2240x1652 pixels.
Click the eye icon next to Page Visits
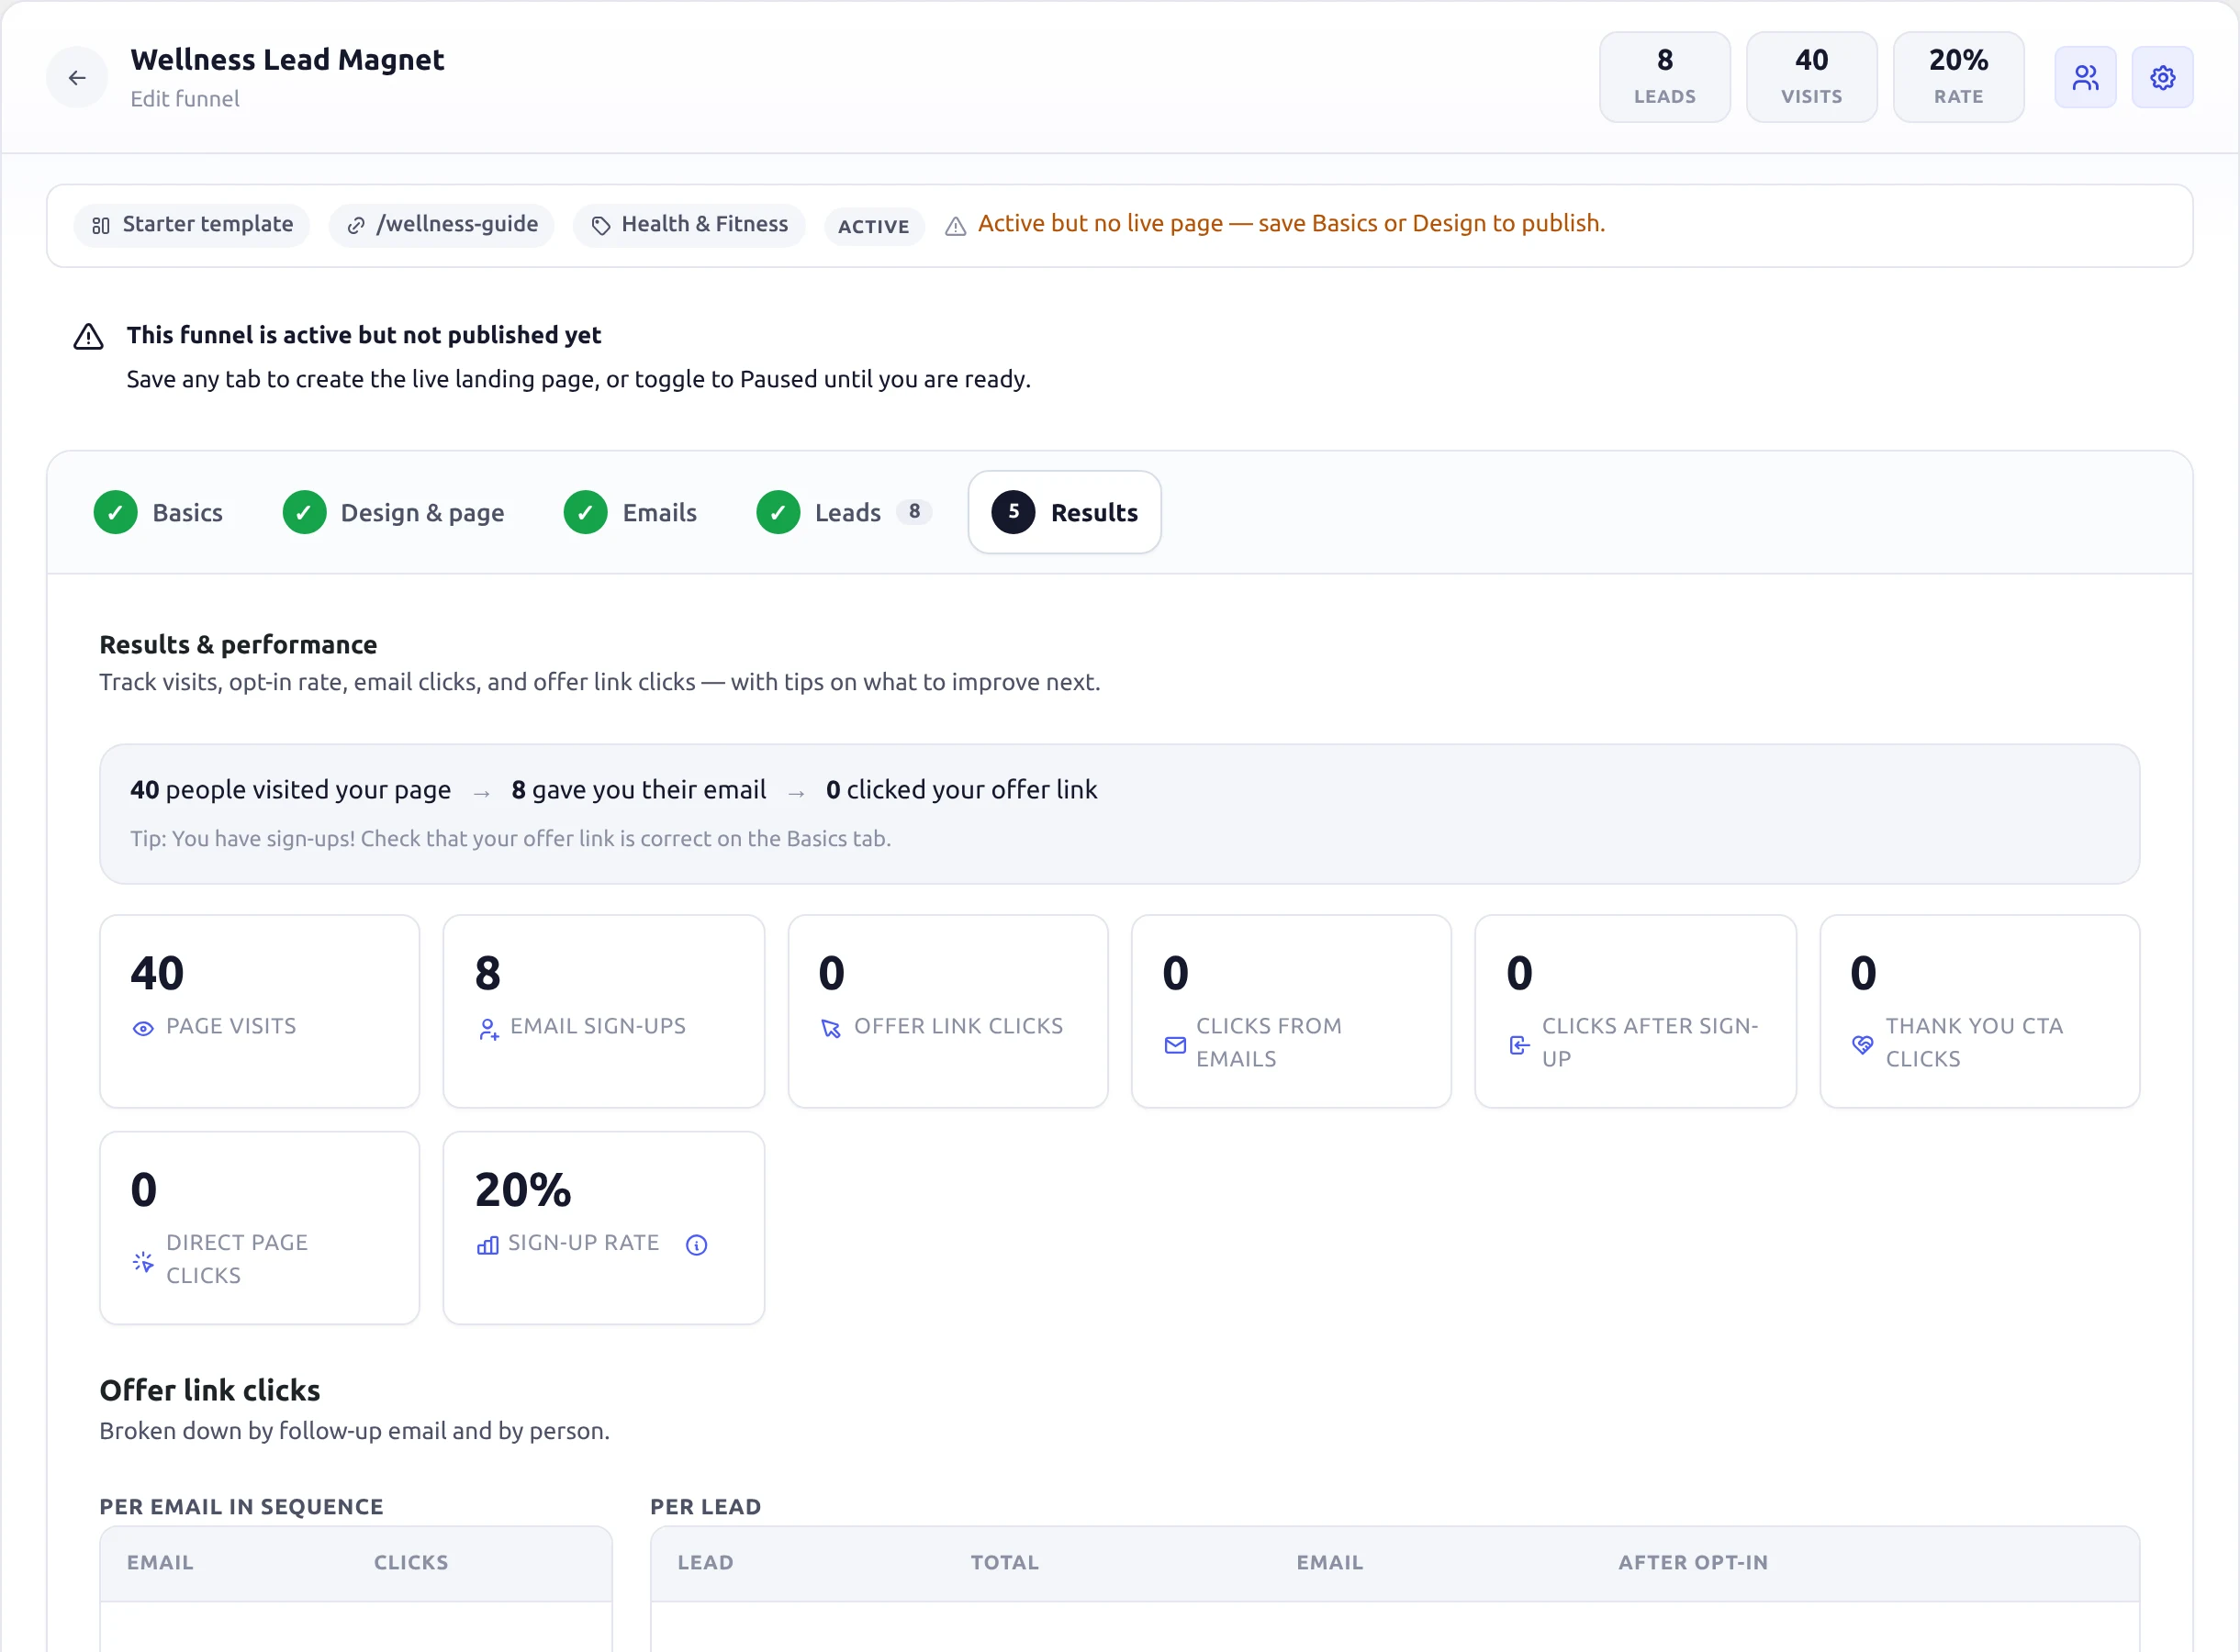tap(143, 1028)
